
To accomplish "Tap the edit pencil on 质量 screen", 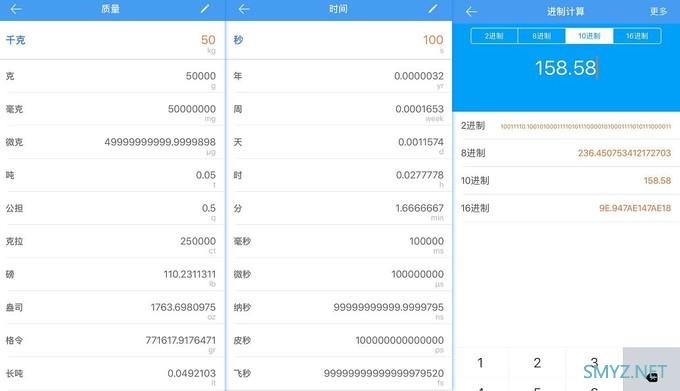I will 205,9.
